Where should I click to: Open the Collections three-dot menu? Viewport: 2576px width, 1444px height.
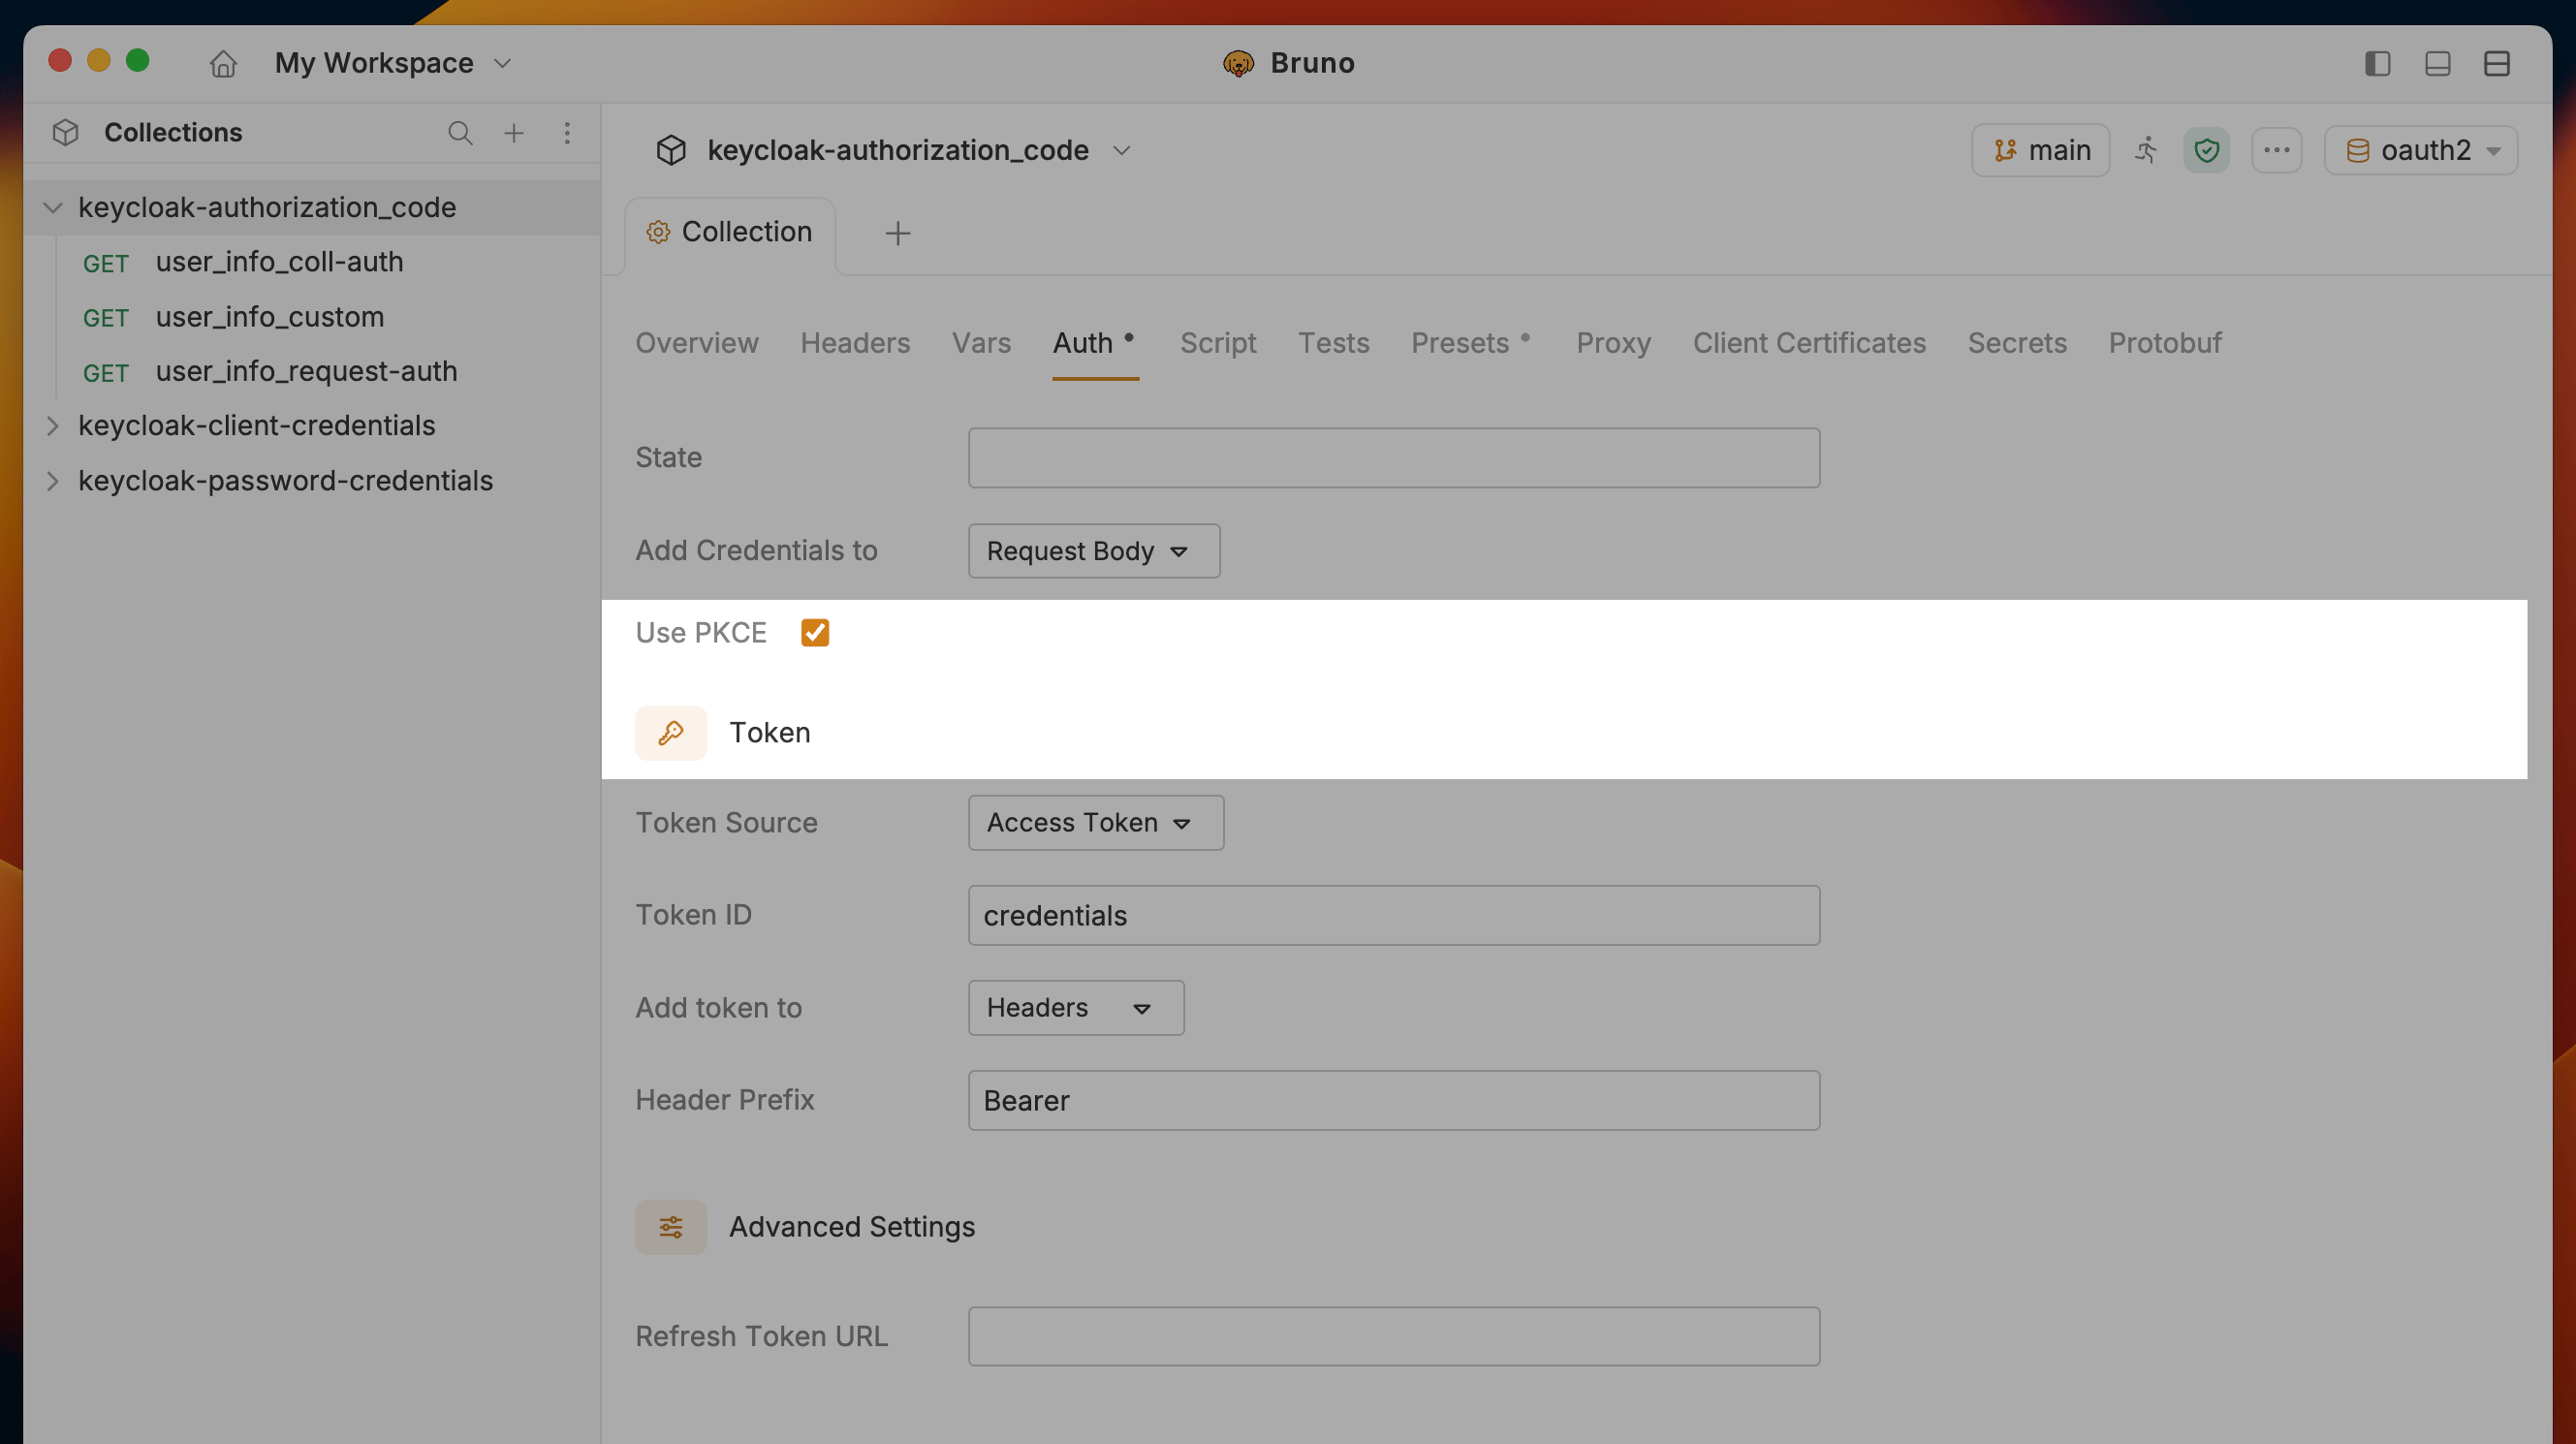(x=567, y=133)
